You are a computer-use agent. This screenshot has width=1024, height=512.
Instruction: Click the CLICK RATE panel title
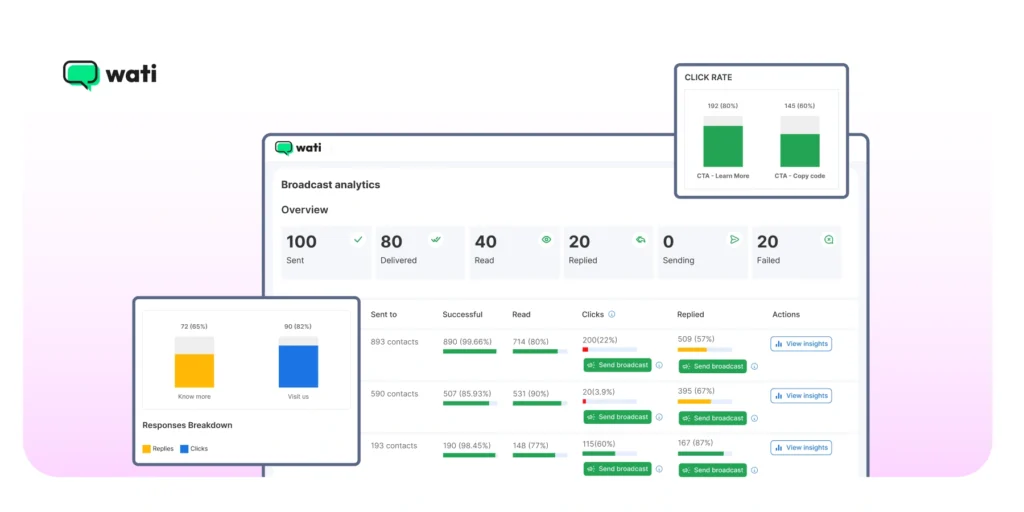(x=708, y=77)
